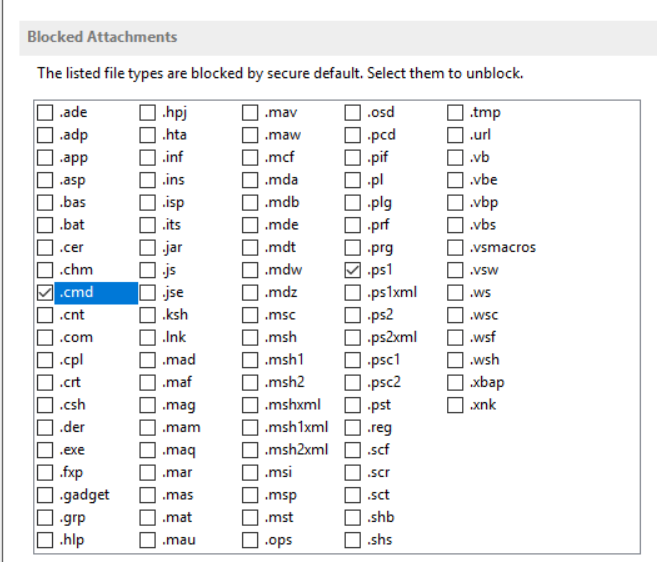Viewport: 657px width, 562px height.
Task: Click the .ps1 label text
Action: pos(380,270)
